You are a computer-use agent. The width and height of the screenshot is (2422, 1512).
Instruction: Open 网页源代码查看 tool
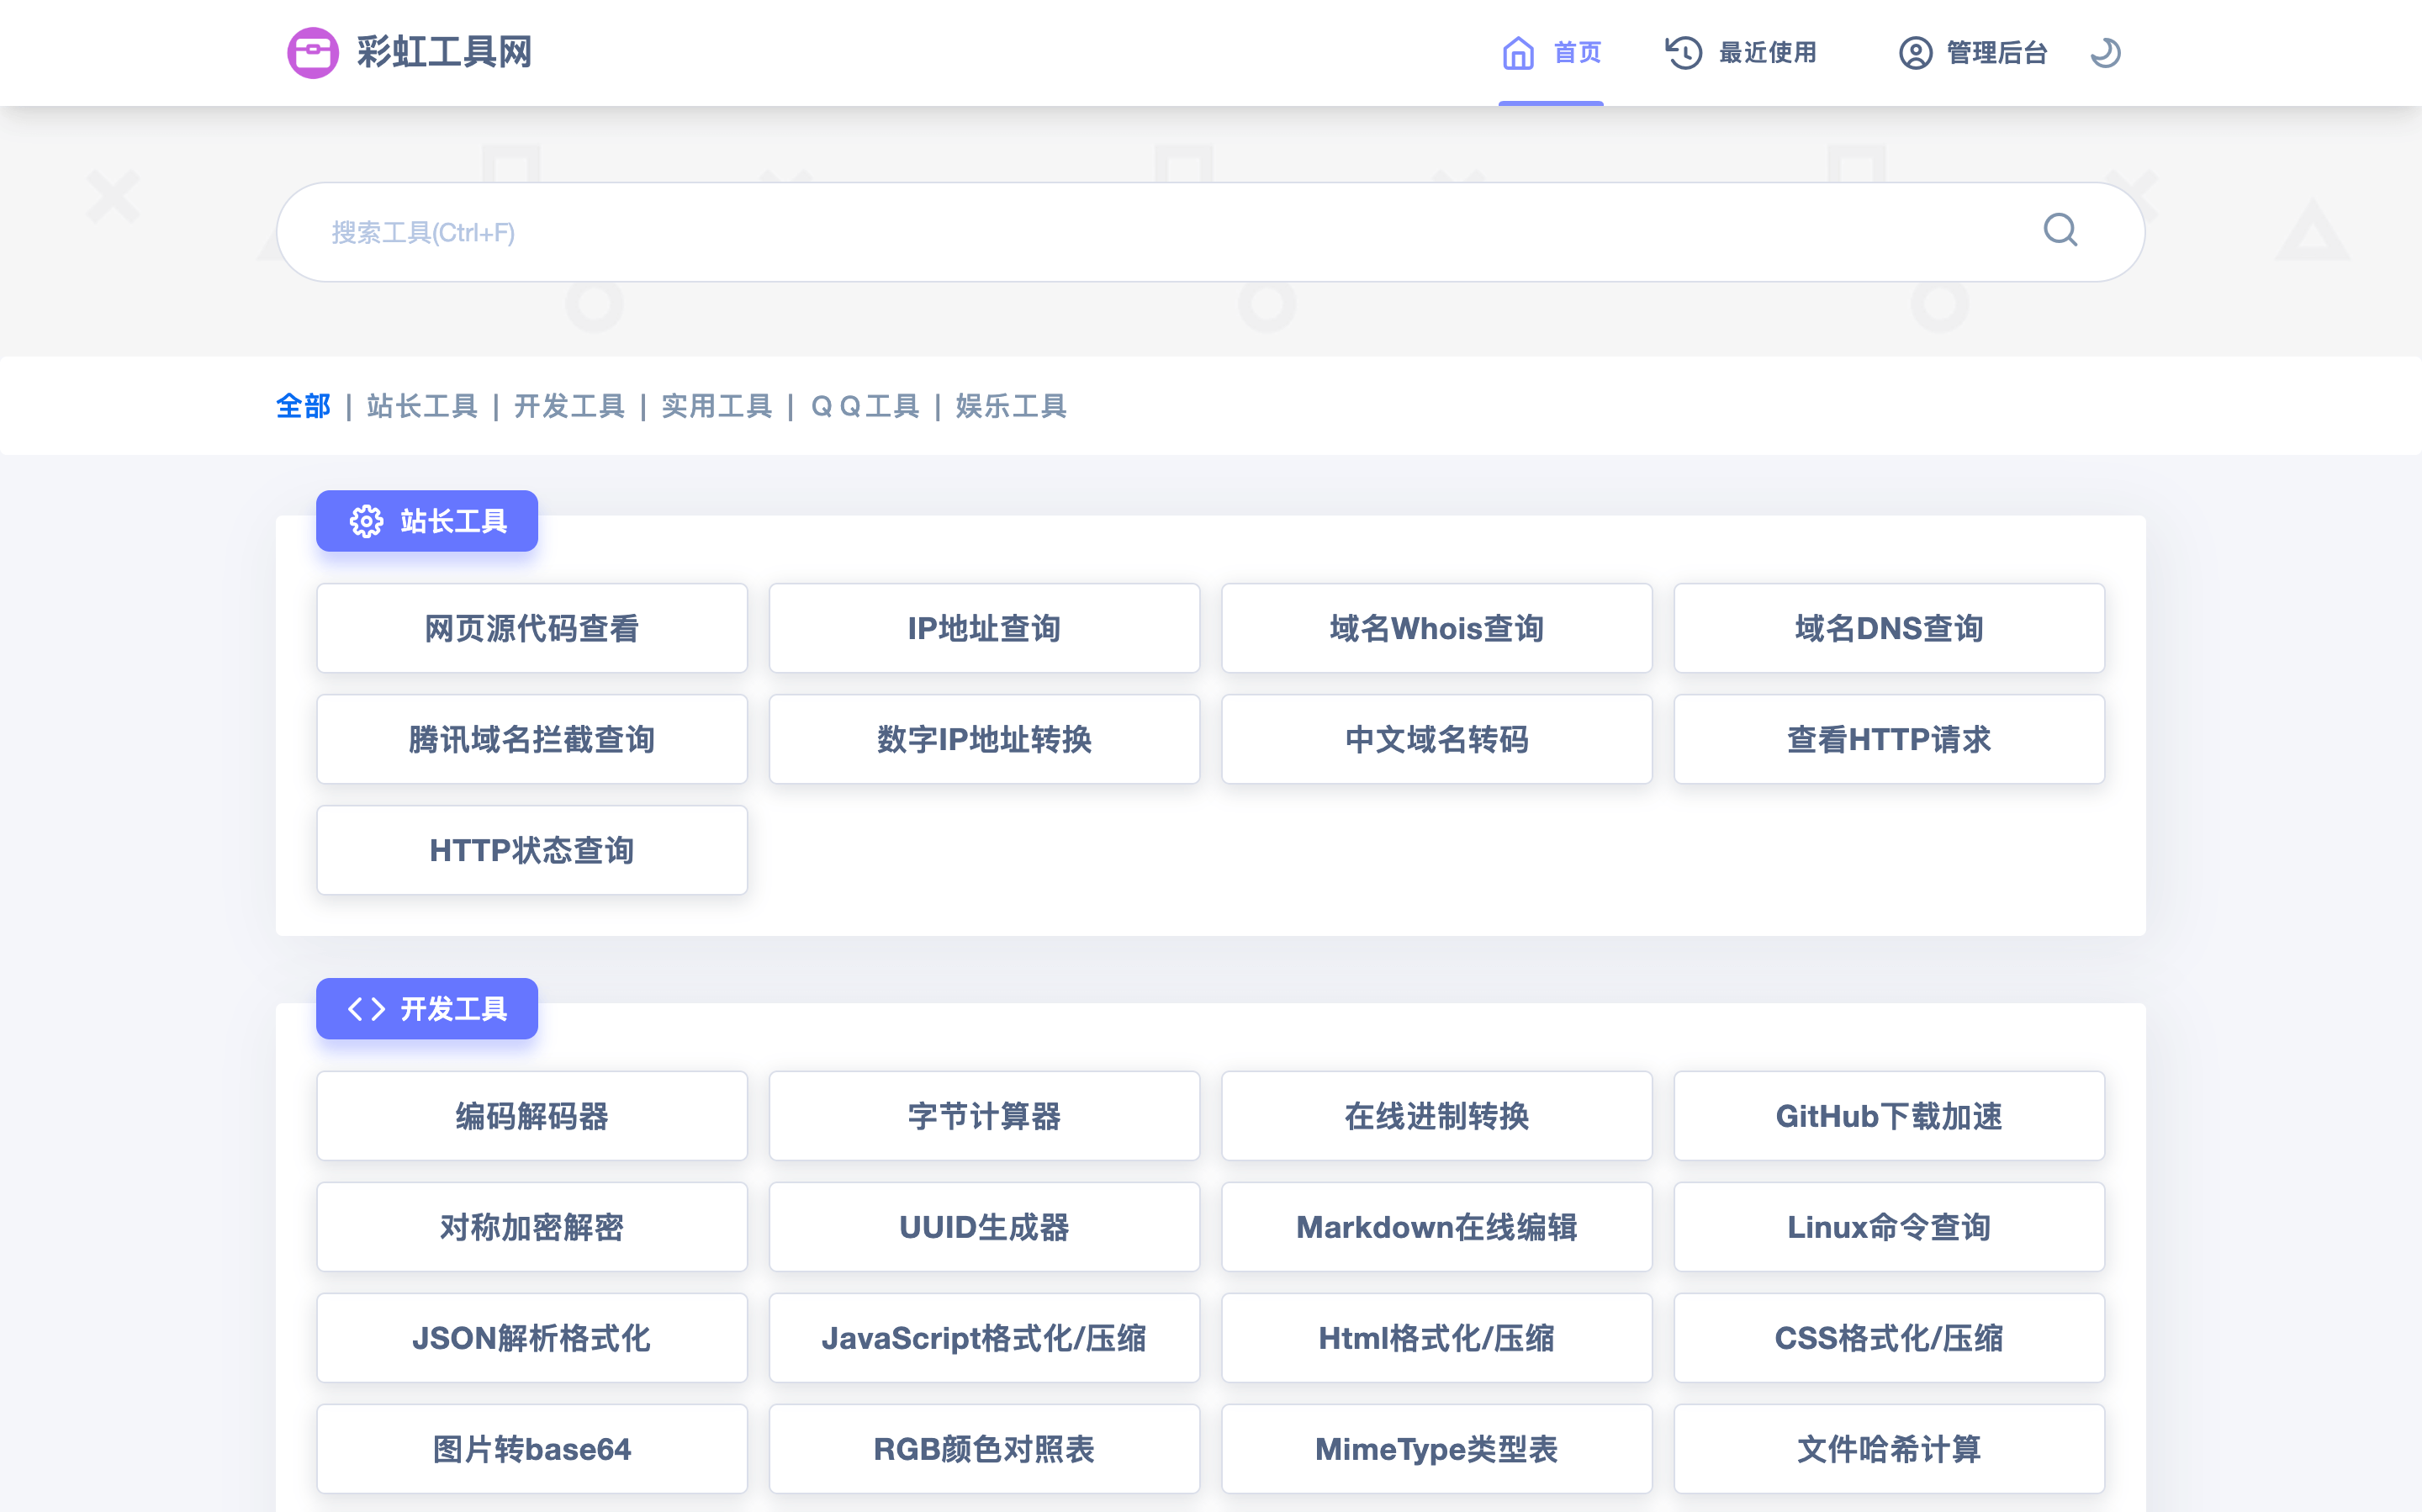tap(532, 628)
